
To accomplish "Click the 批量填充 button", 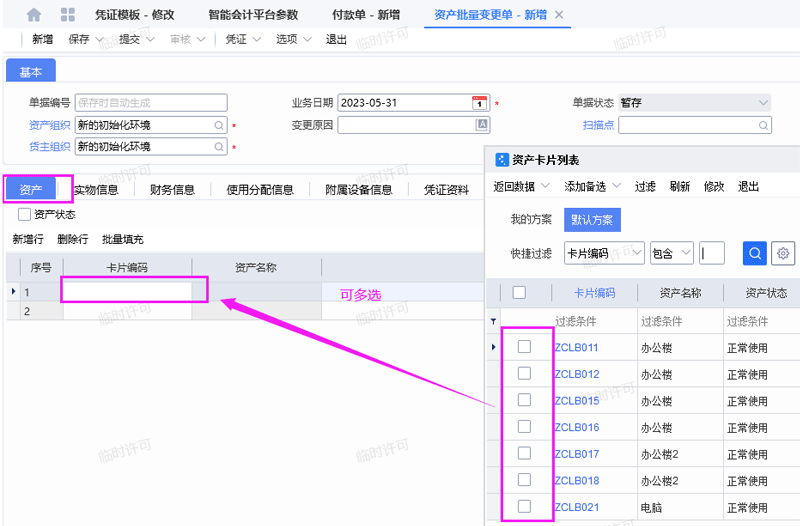I will pos(122,239).
